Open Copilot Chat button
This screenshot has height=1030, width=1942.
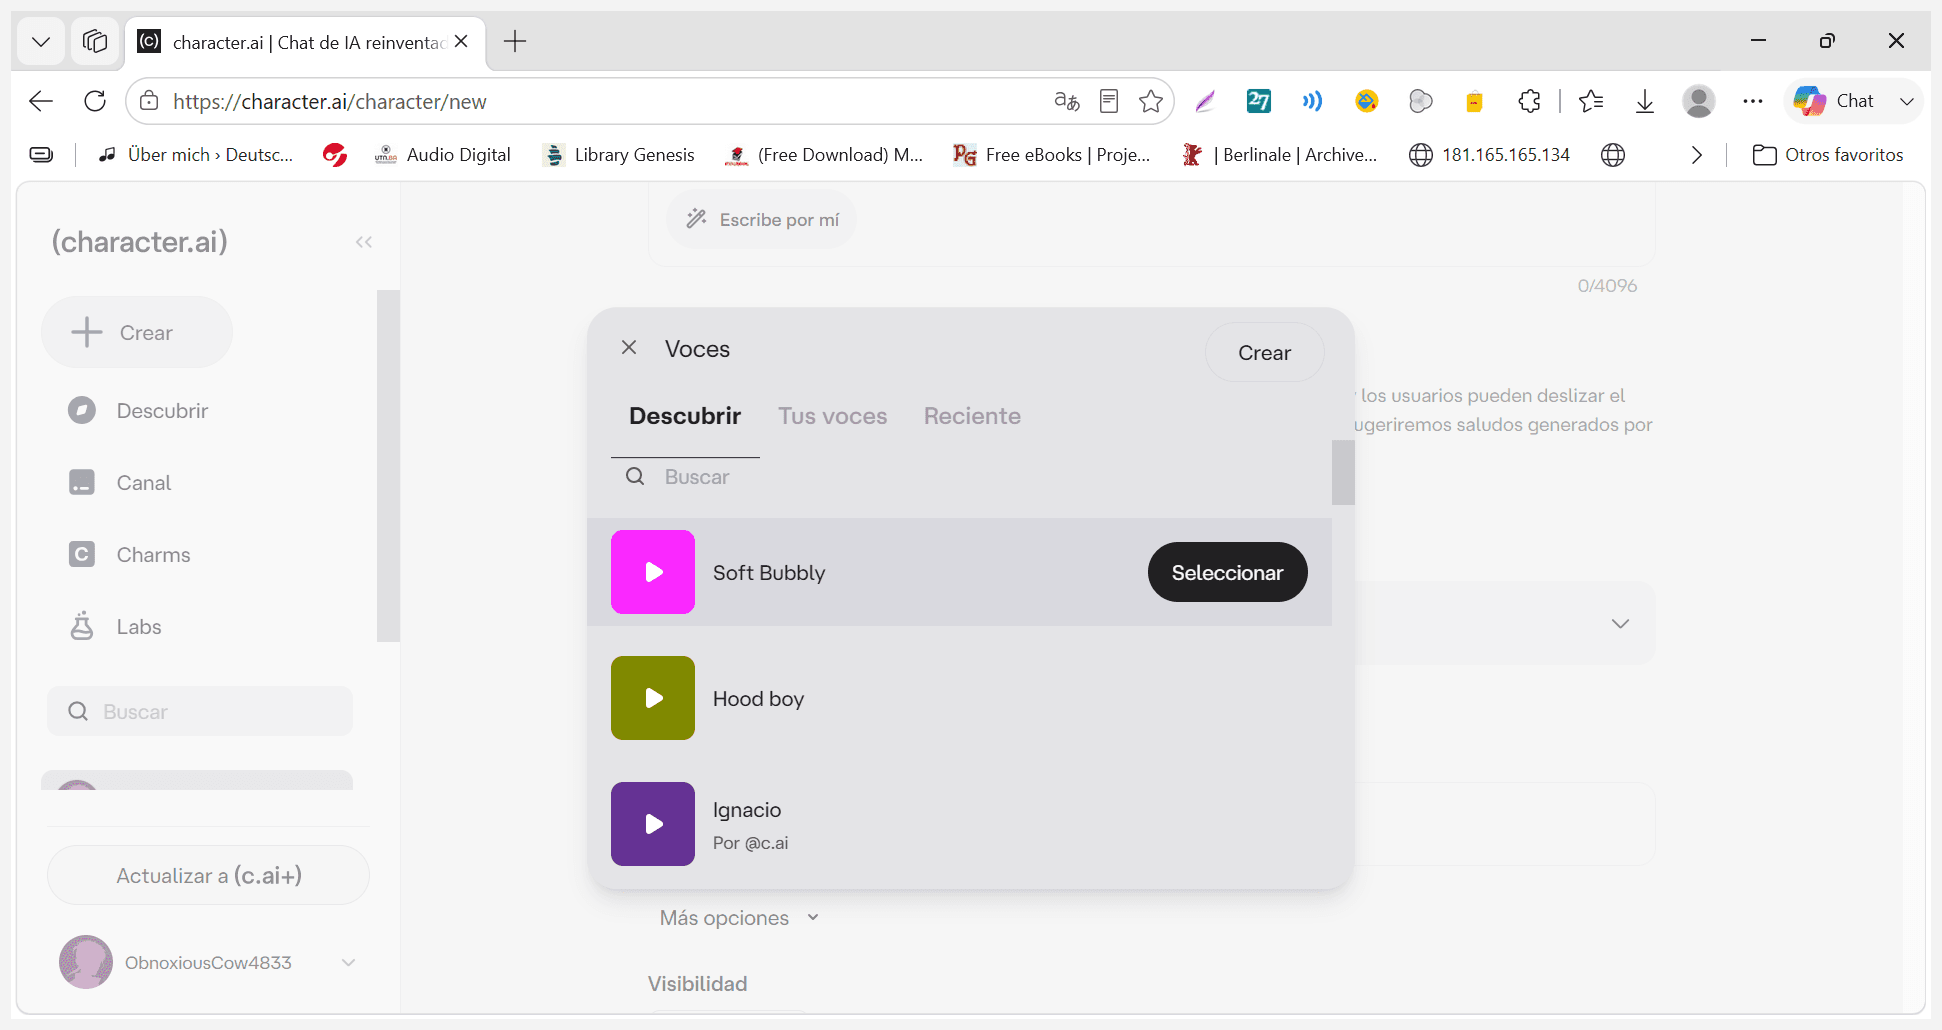click(x=1834, y=101)
